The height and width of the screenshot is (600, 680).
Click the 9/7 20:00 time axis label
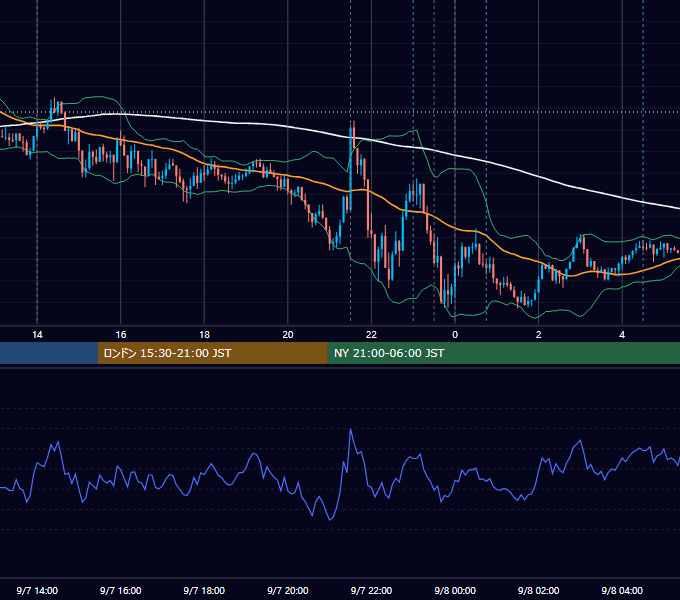click(x=288, y=590)
